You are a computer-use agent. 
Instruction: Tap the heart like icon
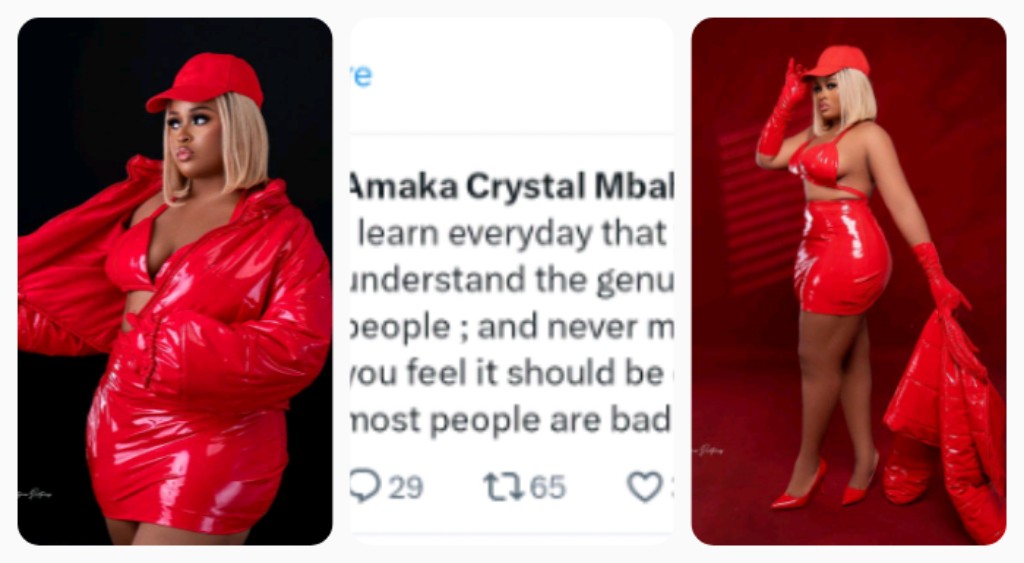click(646, 487)
